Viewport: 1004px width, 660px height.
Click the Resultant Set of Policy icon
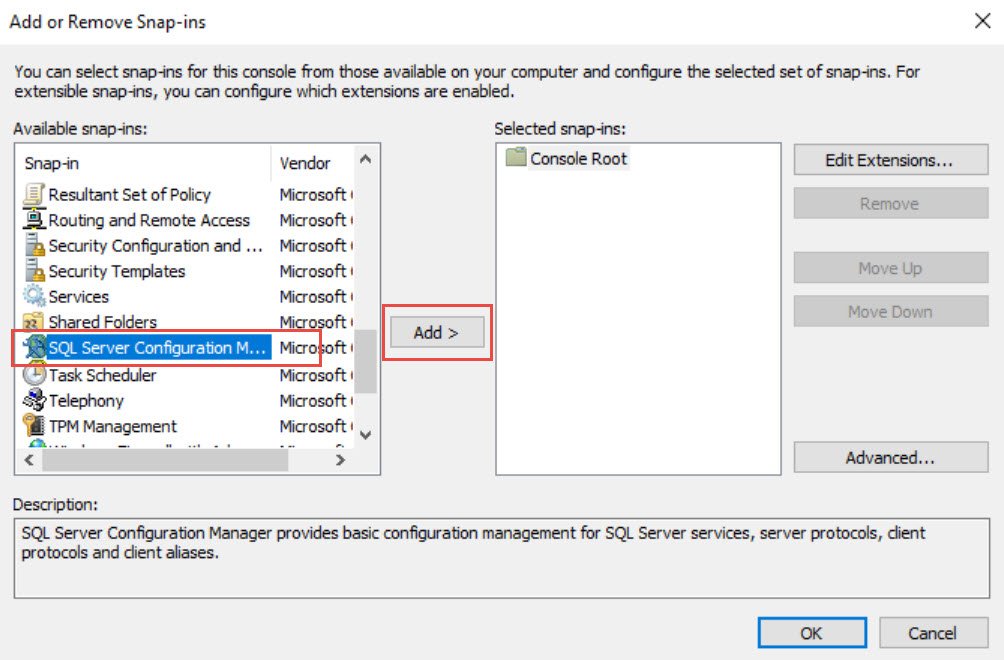[34, 194]
